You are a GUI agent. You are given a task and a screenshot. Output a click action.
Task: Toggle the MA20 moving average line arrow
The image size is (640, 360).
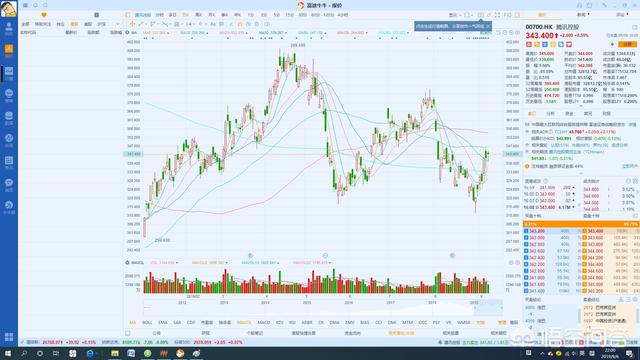(247, 33)
